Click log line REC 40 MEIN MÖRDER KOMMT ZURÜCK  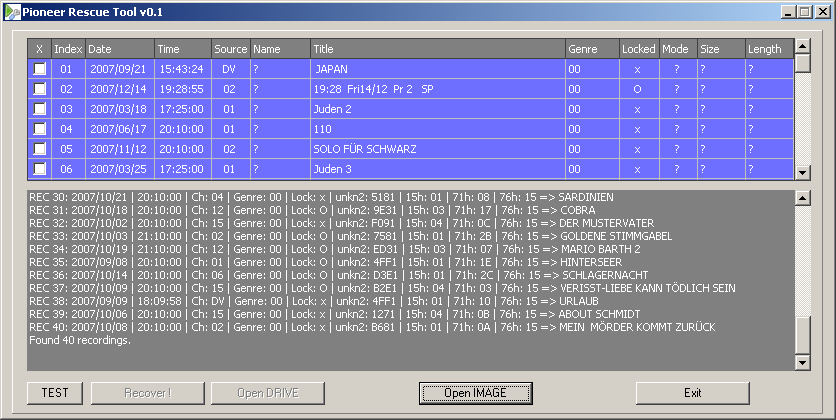(x=372, y=327)
